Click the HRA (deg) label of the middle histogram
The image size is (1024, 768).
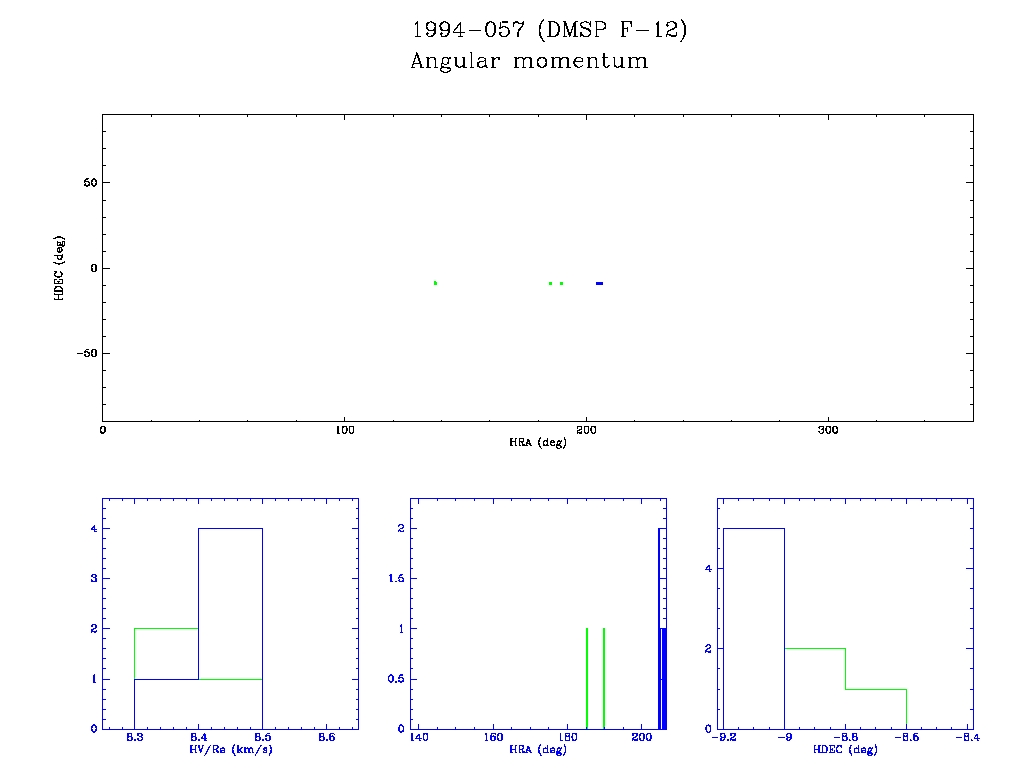[538, 749]
